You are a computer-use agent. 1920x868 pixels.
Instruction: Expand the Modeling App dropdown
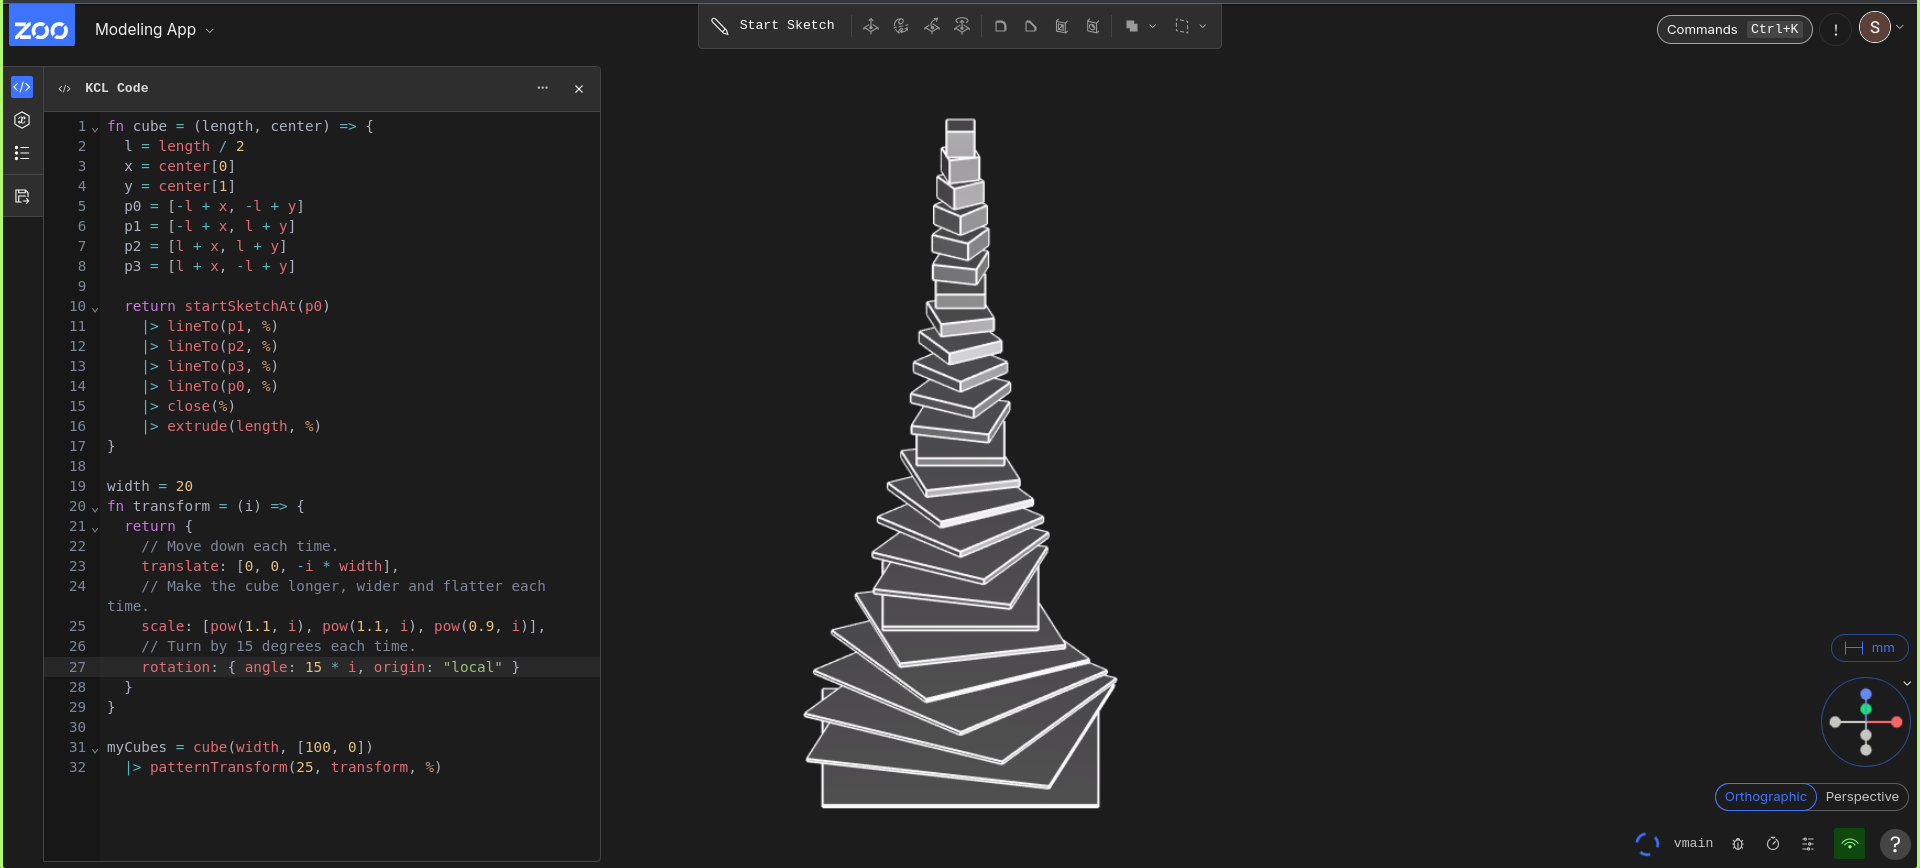(154, 30)
